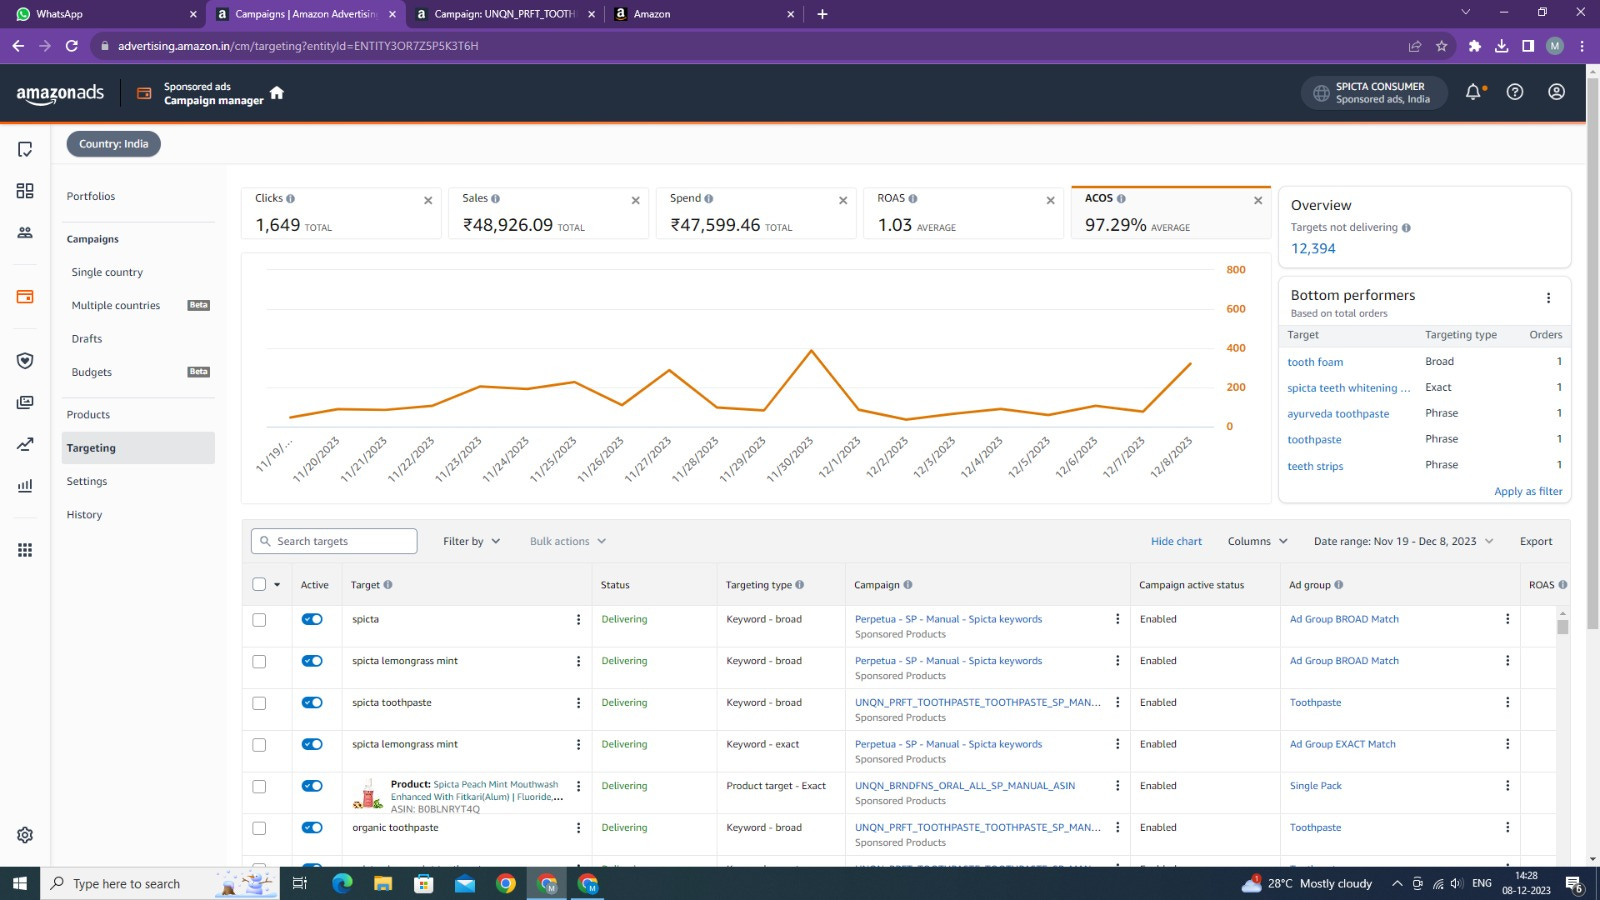1600x900 pixels.
Task: Open settings gear in left sidebar
Action: tap(25, 835)
